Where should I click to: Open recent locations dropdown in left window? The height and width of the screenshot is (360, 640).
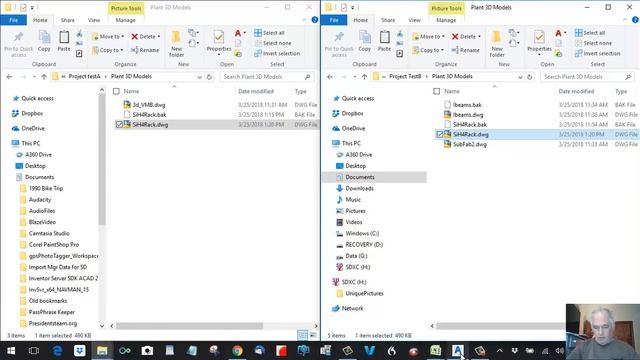point(34,77)
